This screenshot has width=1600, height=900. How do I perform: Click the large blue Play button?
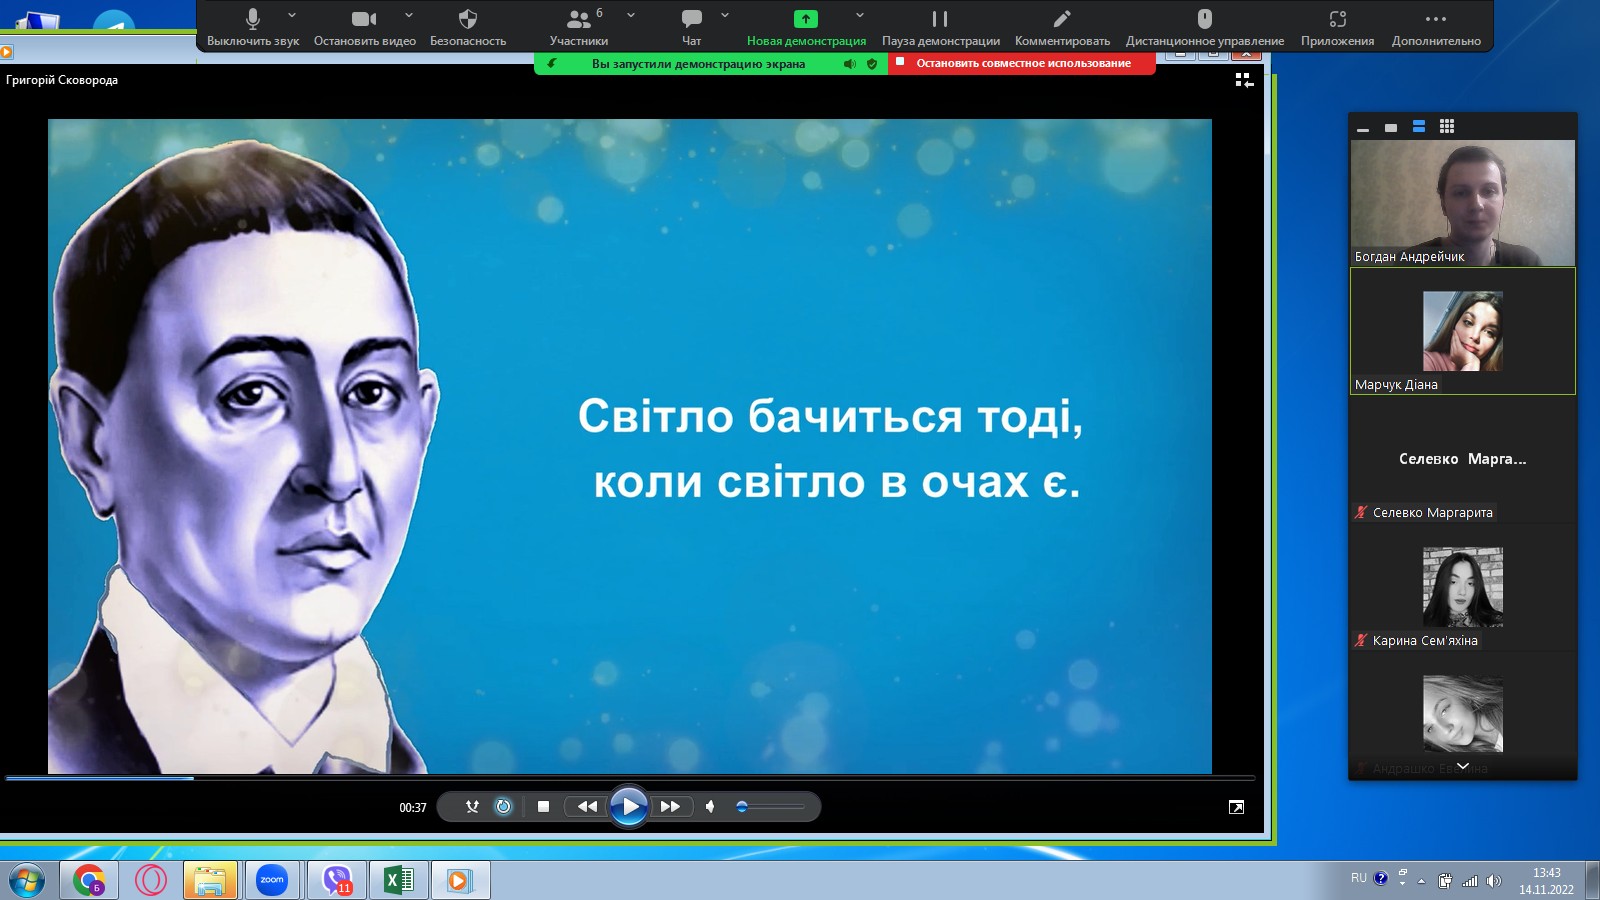click(629, 806)
